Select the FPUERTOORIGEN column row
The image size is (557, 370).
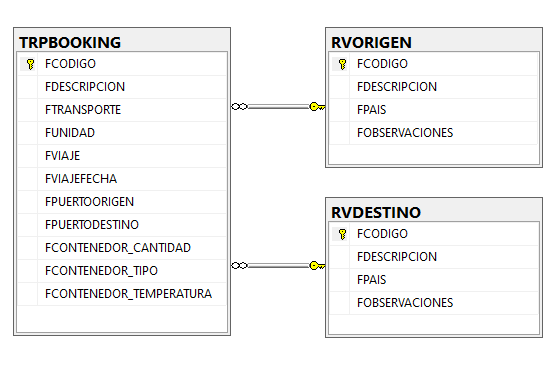(122, 202)
